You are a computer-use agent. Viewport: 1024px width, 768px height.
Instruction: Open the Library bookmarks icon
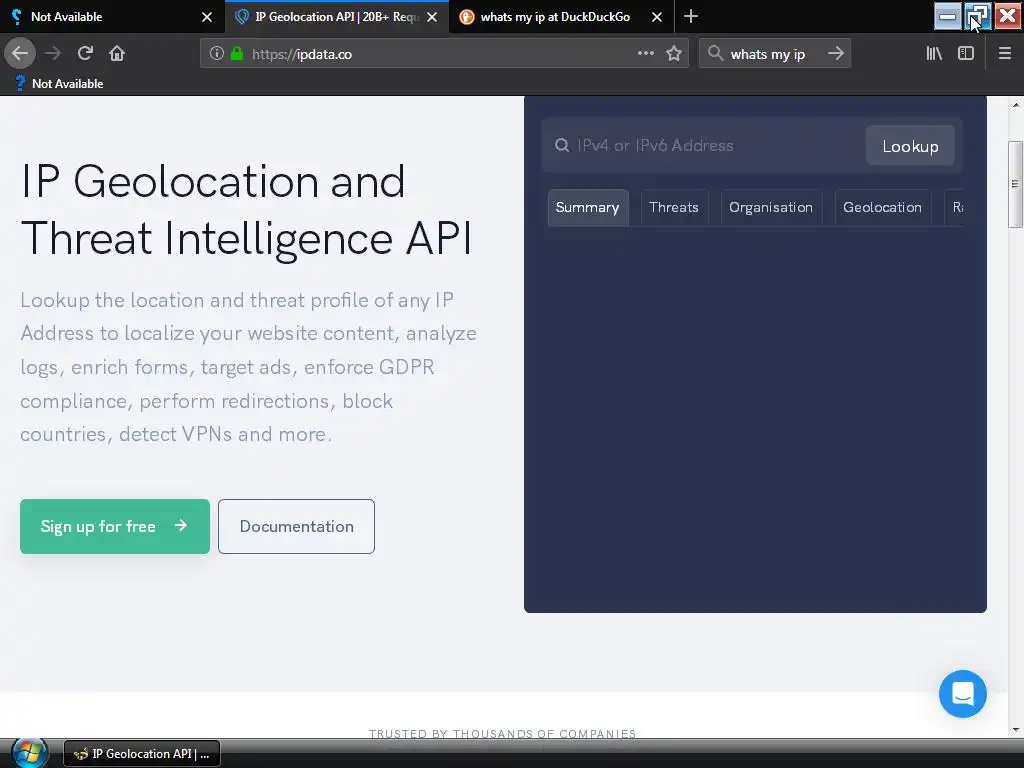tap(934, 54)
